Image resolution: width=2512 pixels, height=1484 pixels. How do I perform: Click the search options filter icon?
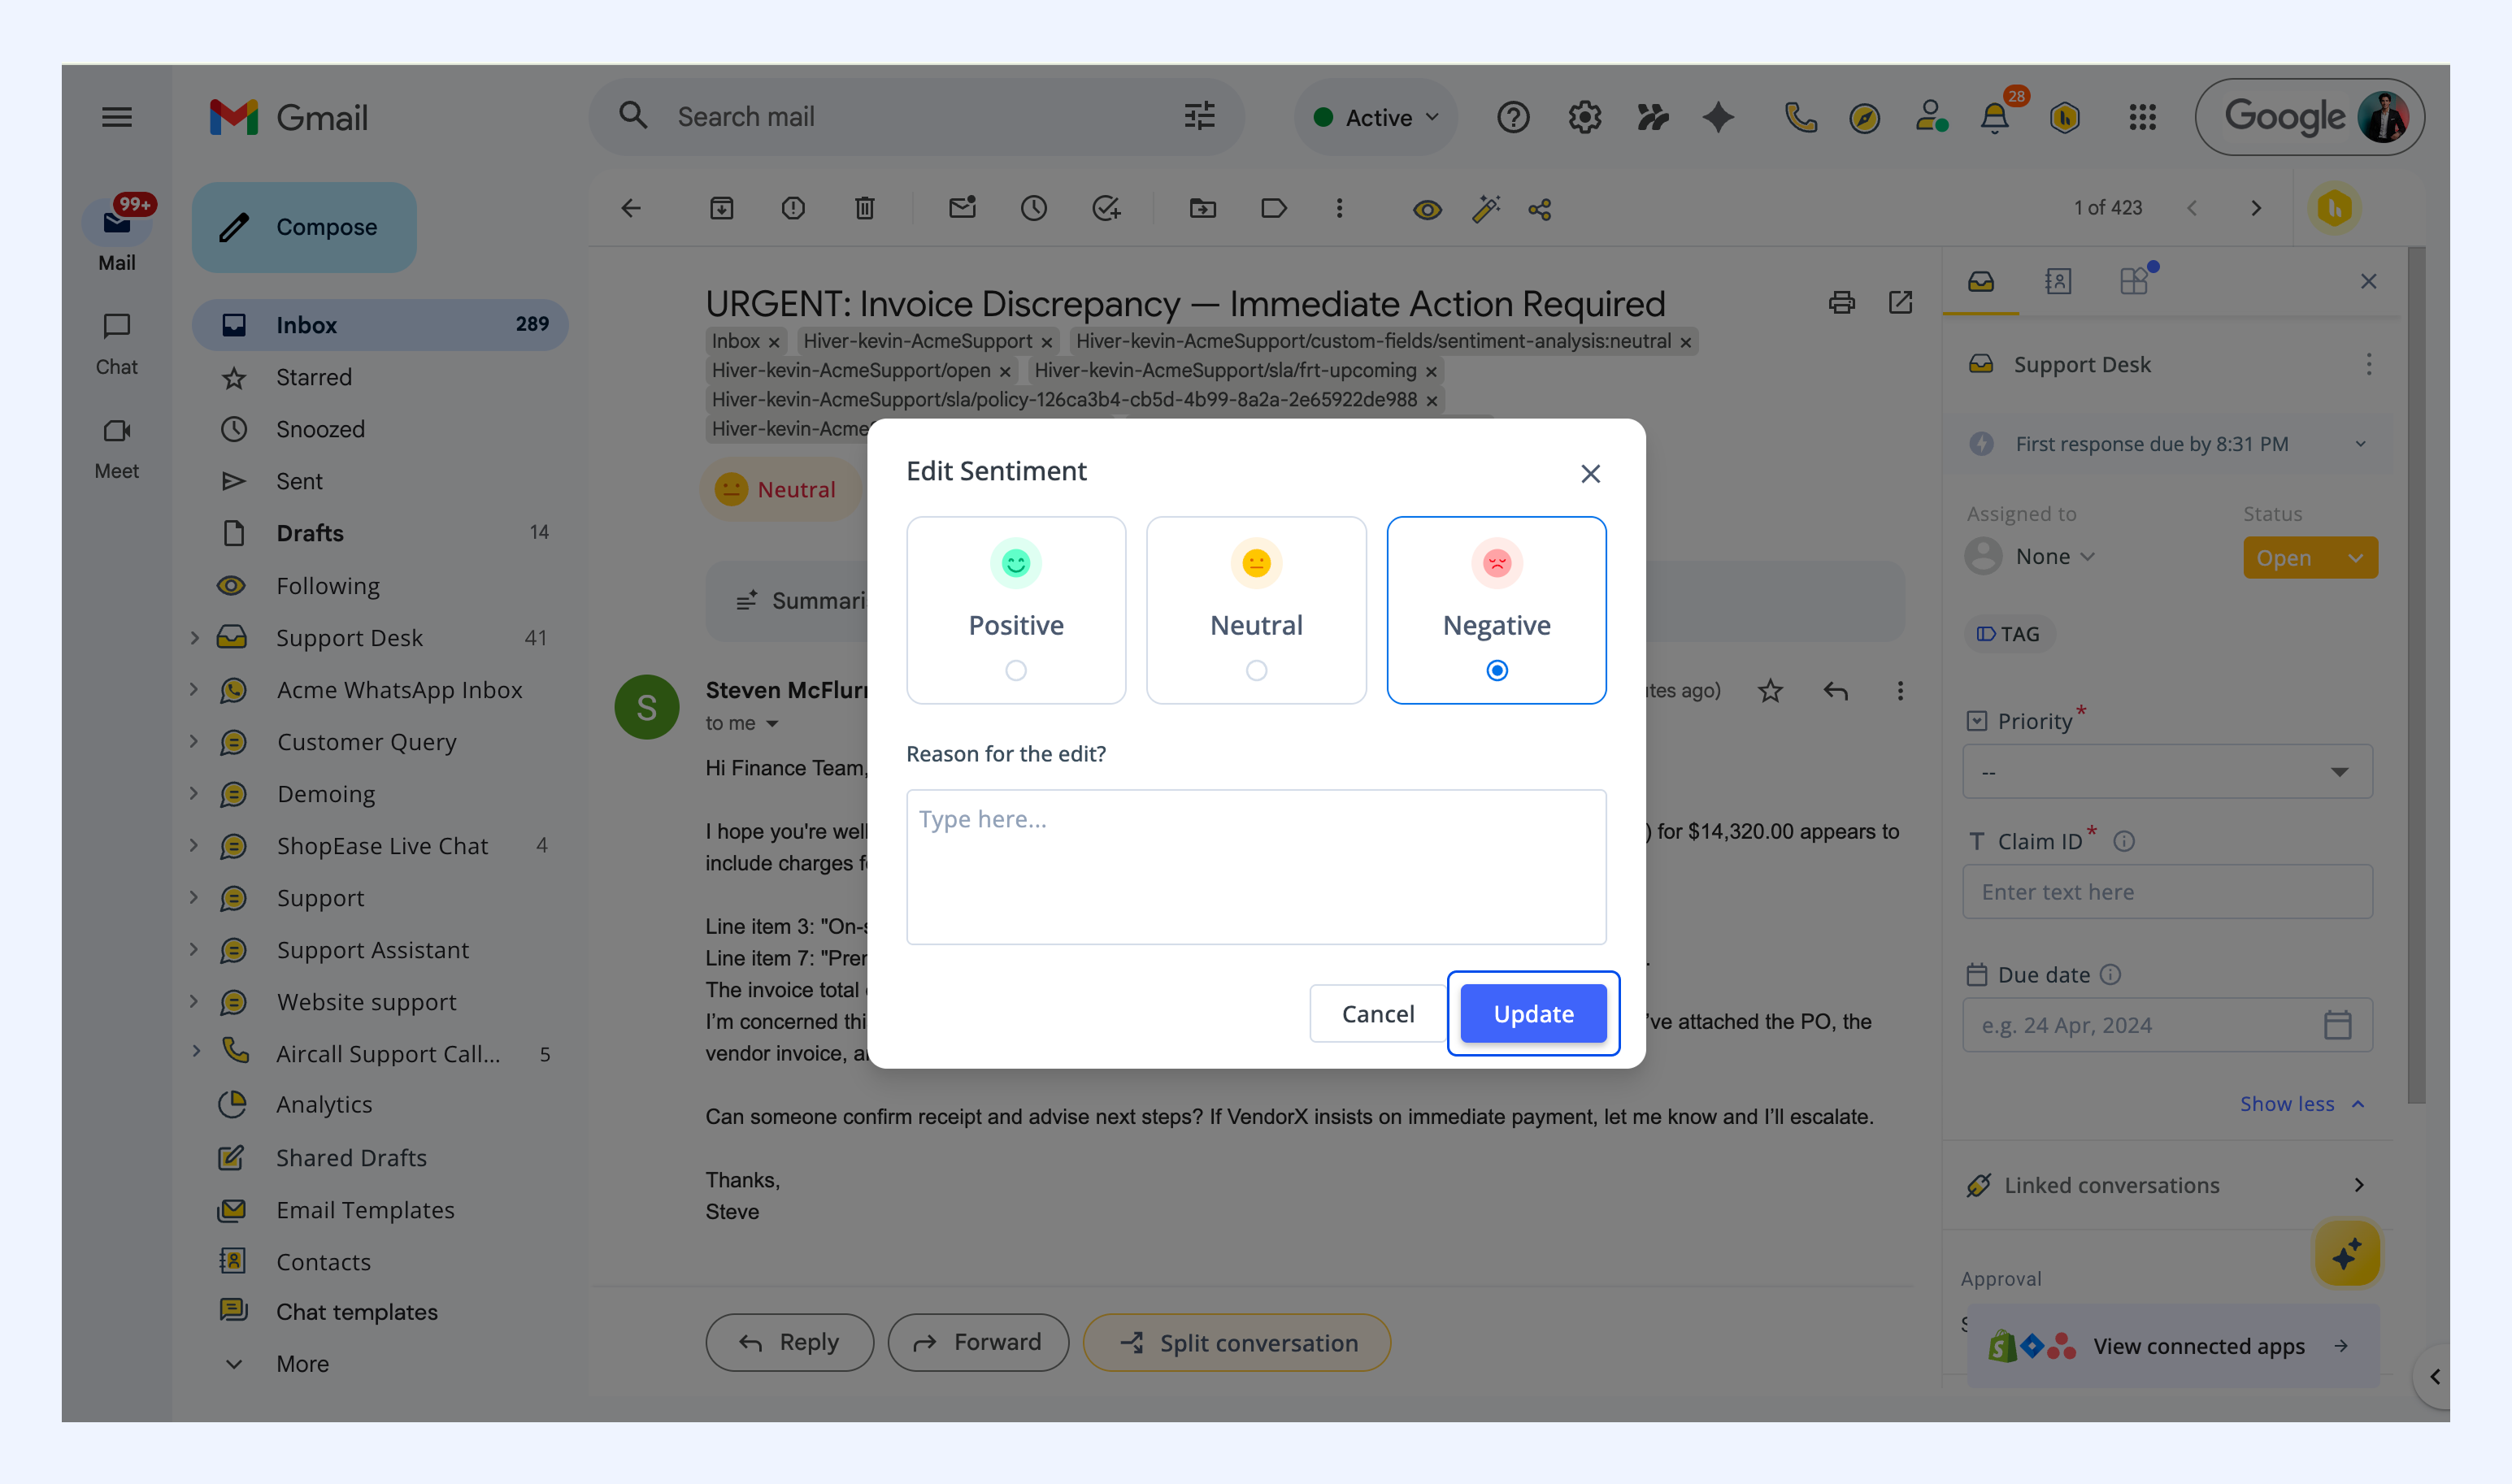[1199, 116]
